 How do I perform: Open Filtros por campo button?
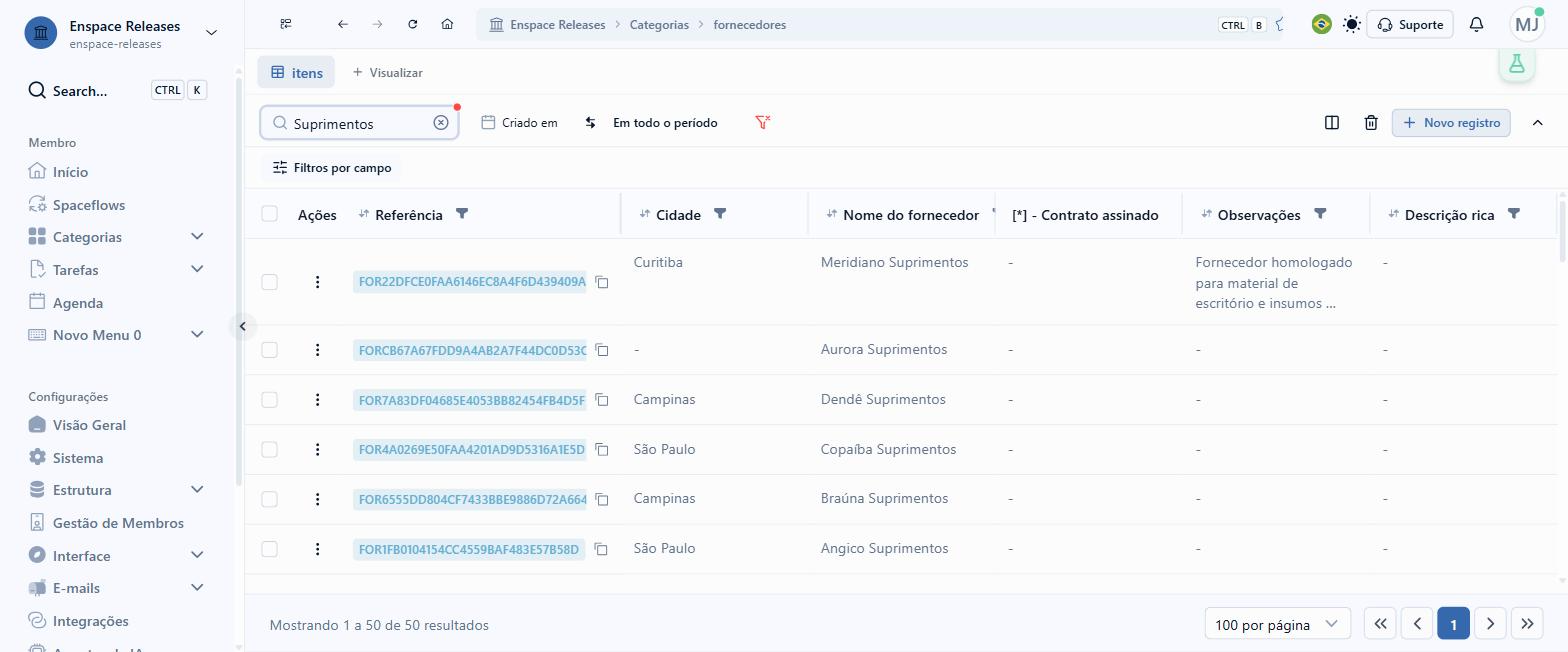tap(332, 168)
